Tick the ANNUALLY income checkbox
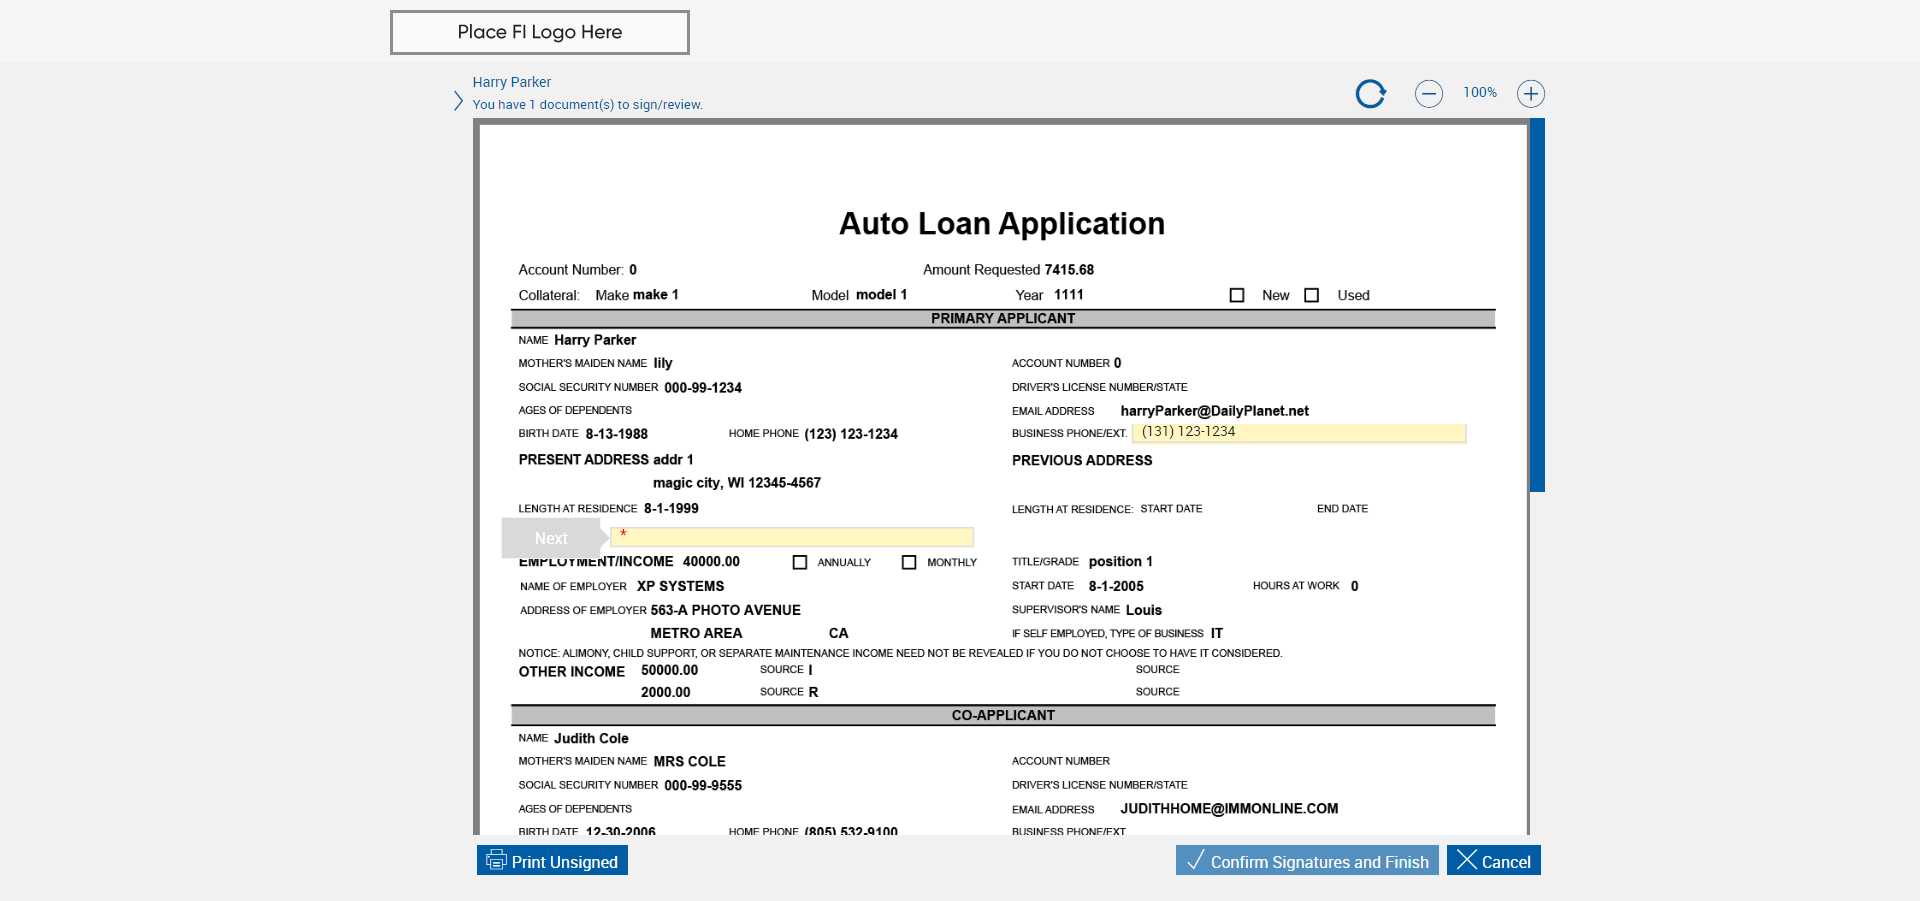 click(x=800, y=562)
